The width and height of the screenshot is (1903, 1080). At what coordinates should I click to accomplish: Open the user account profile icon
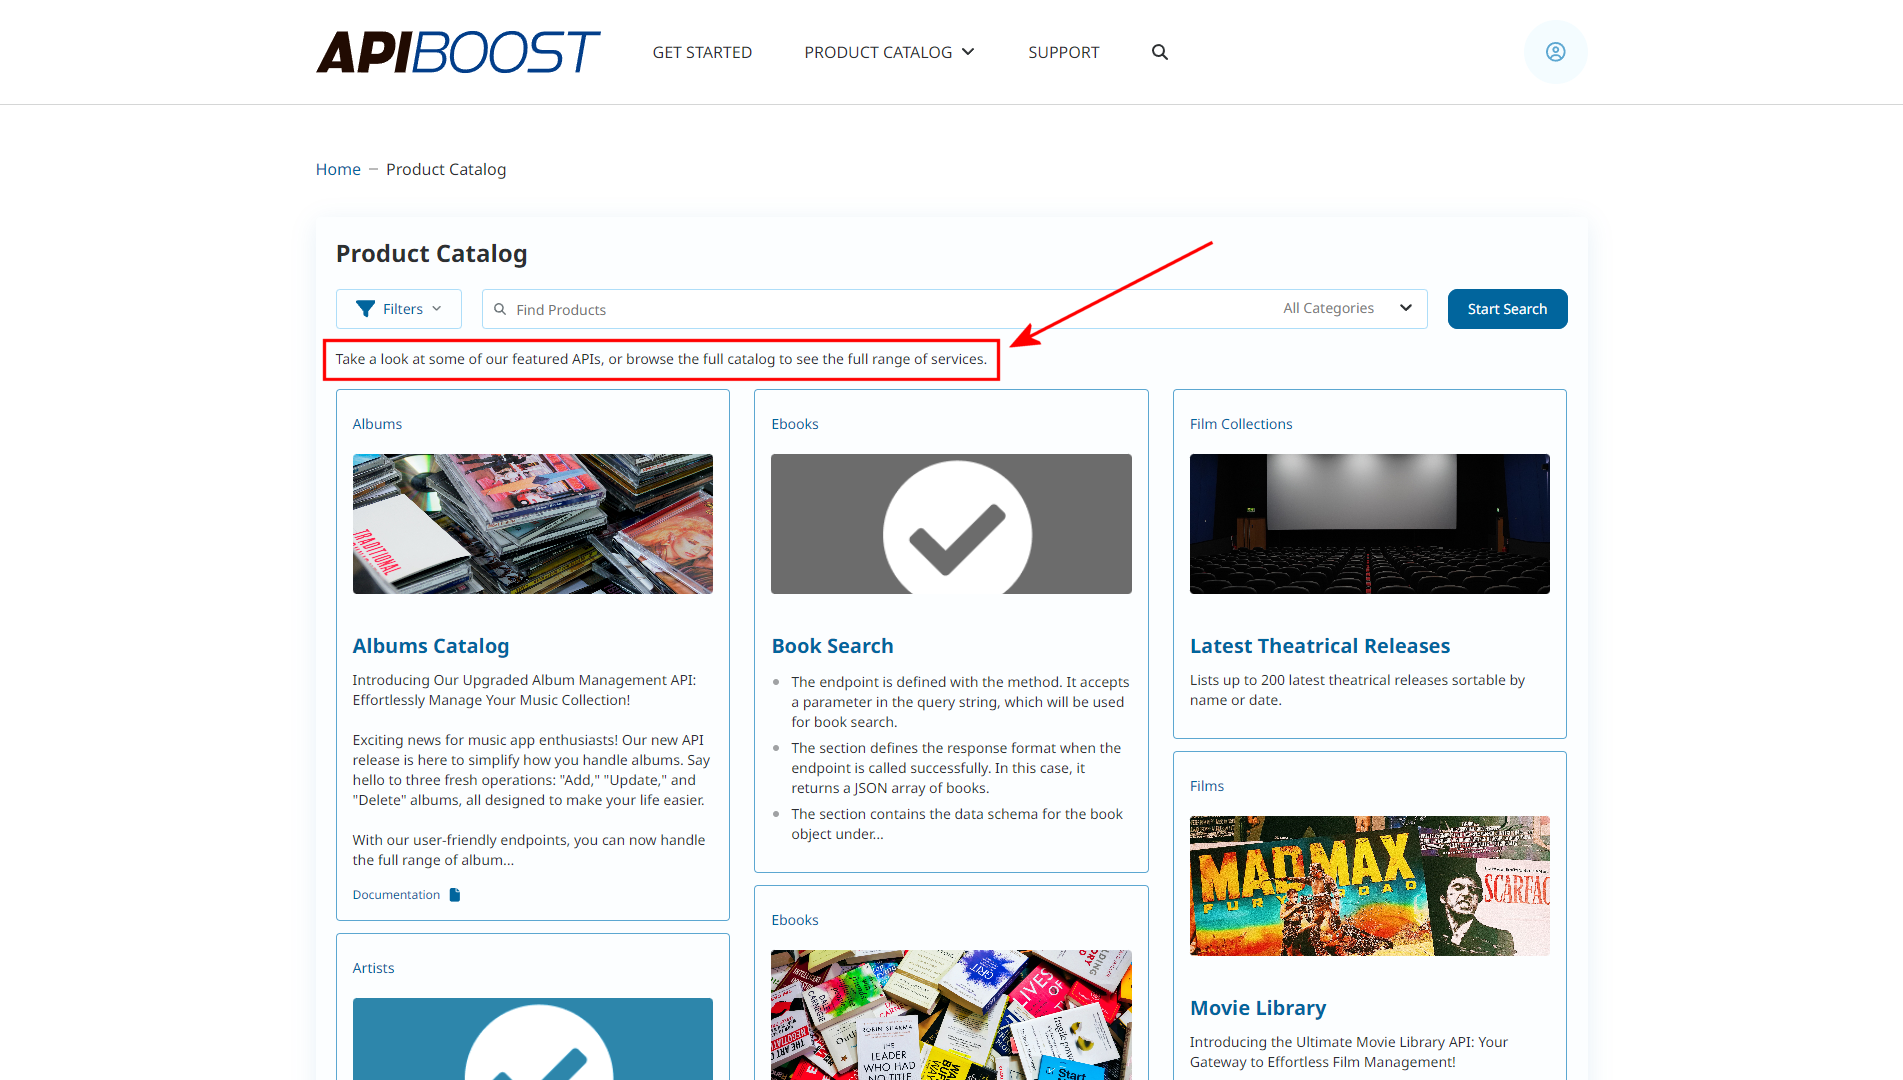coord(1555,52)
